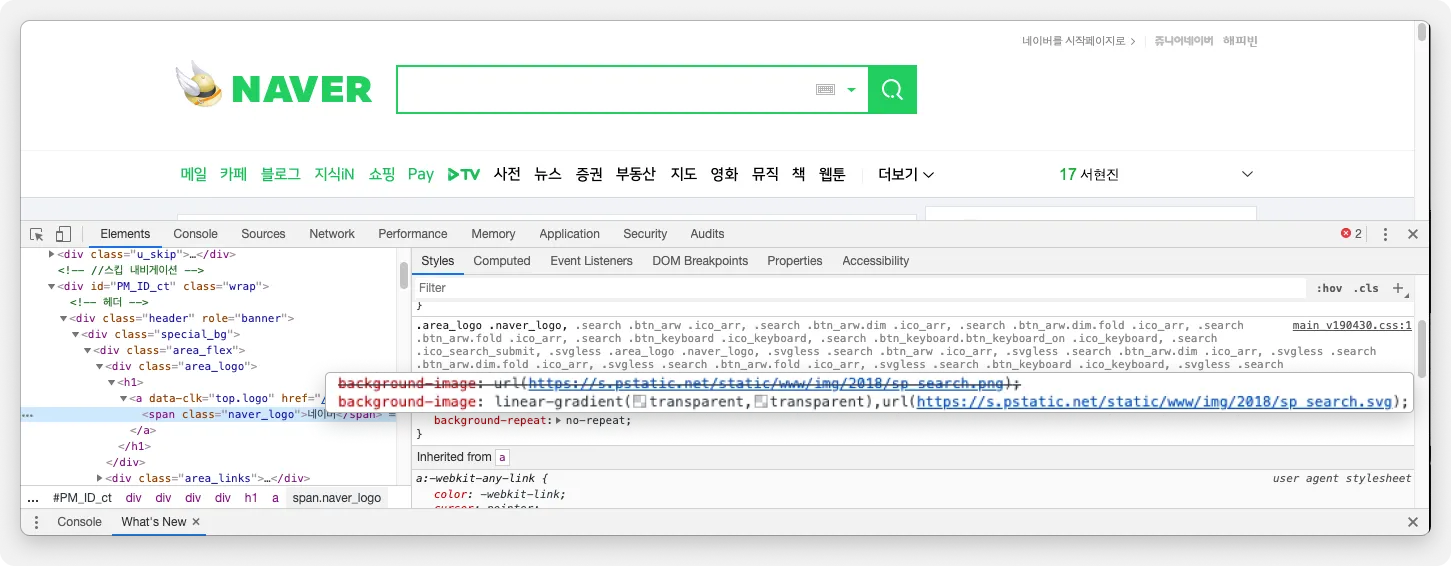The height and width of the screenshot is (566, 1451).
Task: Open the drawer three-dot menu beside Console
Action: pos(37,522)
